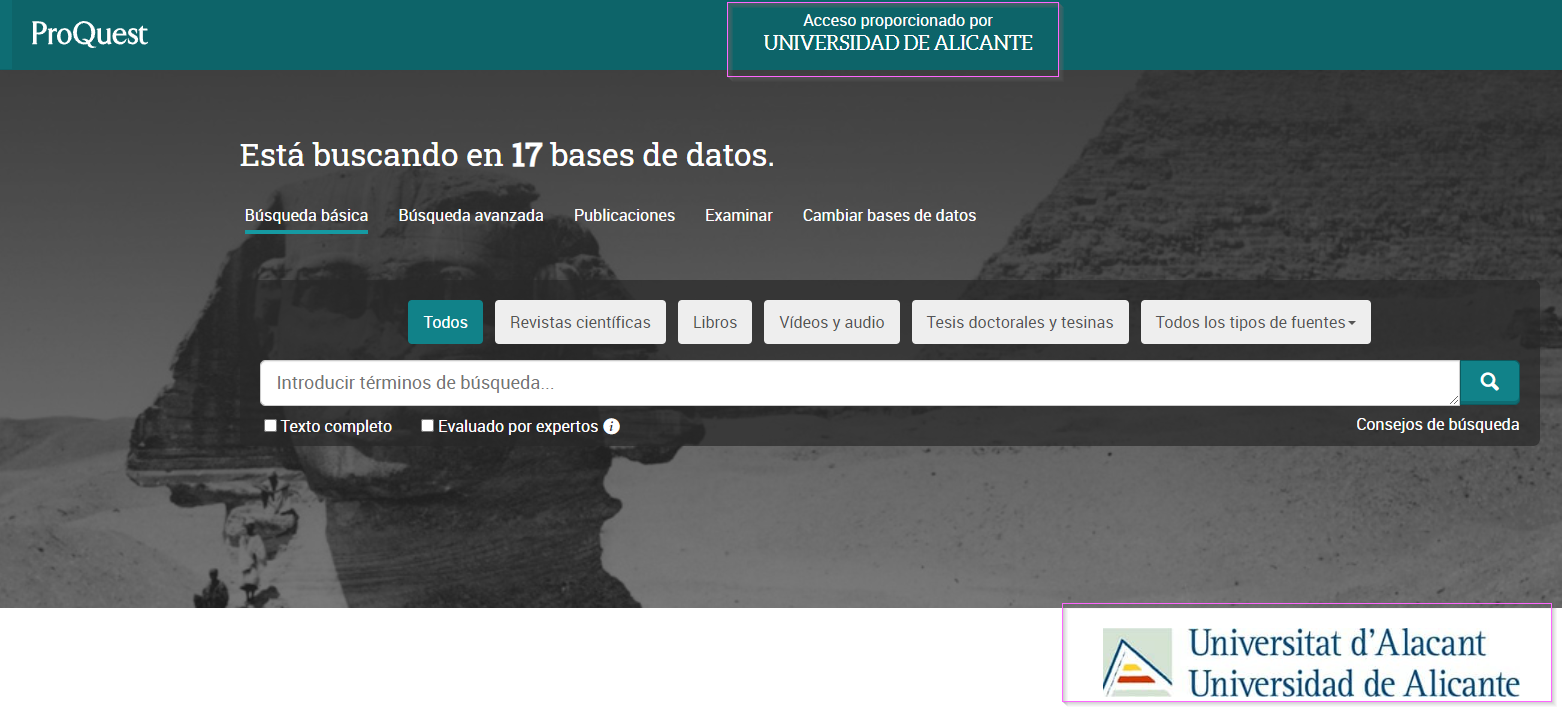Open the Consejos de búsqueda link
1562x707 pixels.
[1437, 425]
